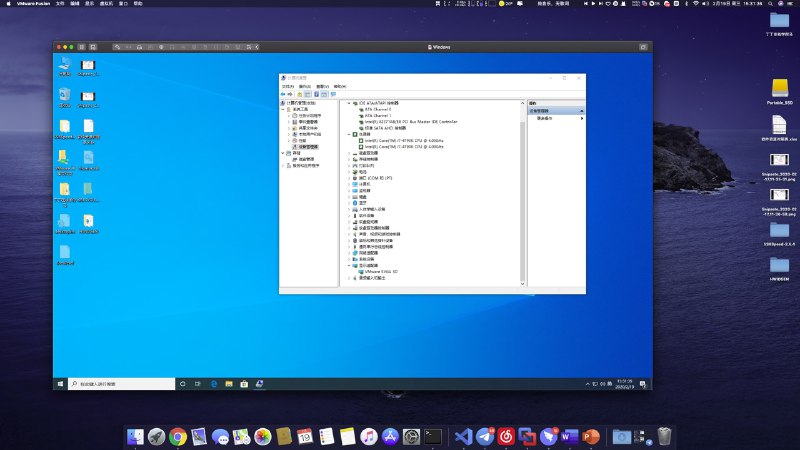Click the Windows Start button
The image size is (800, 450).
pos(60,384)
